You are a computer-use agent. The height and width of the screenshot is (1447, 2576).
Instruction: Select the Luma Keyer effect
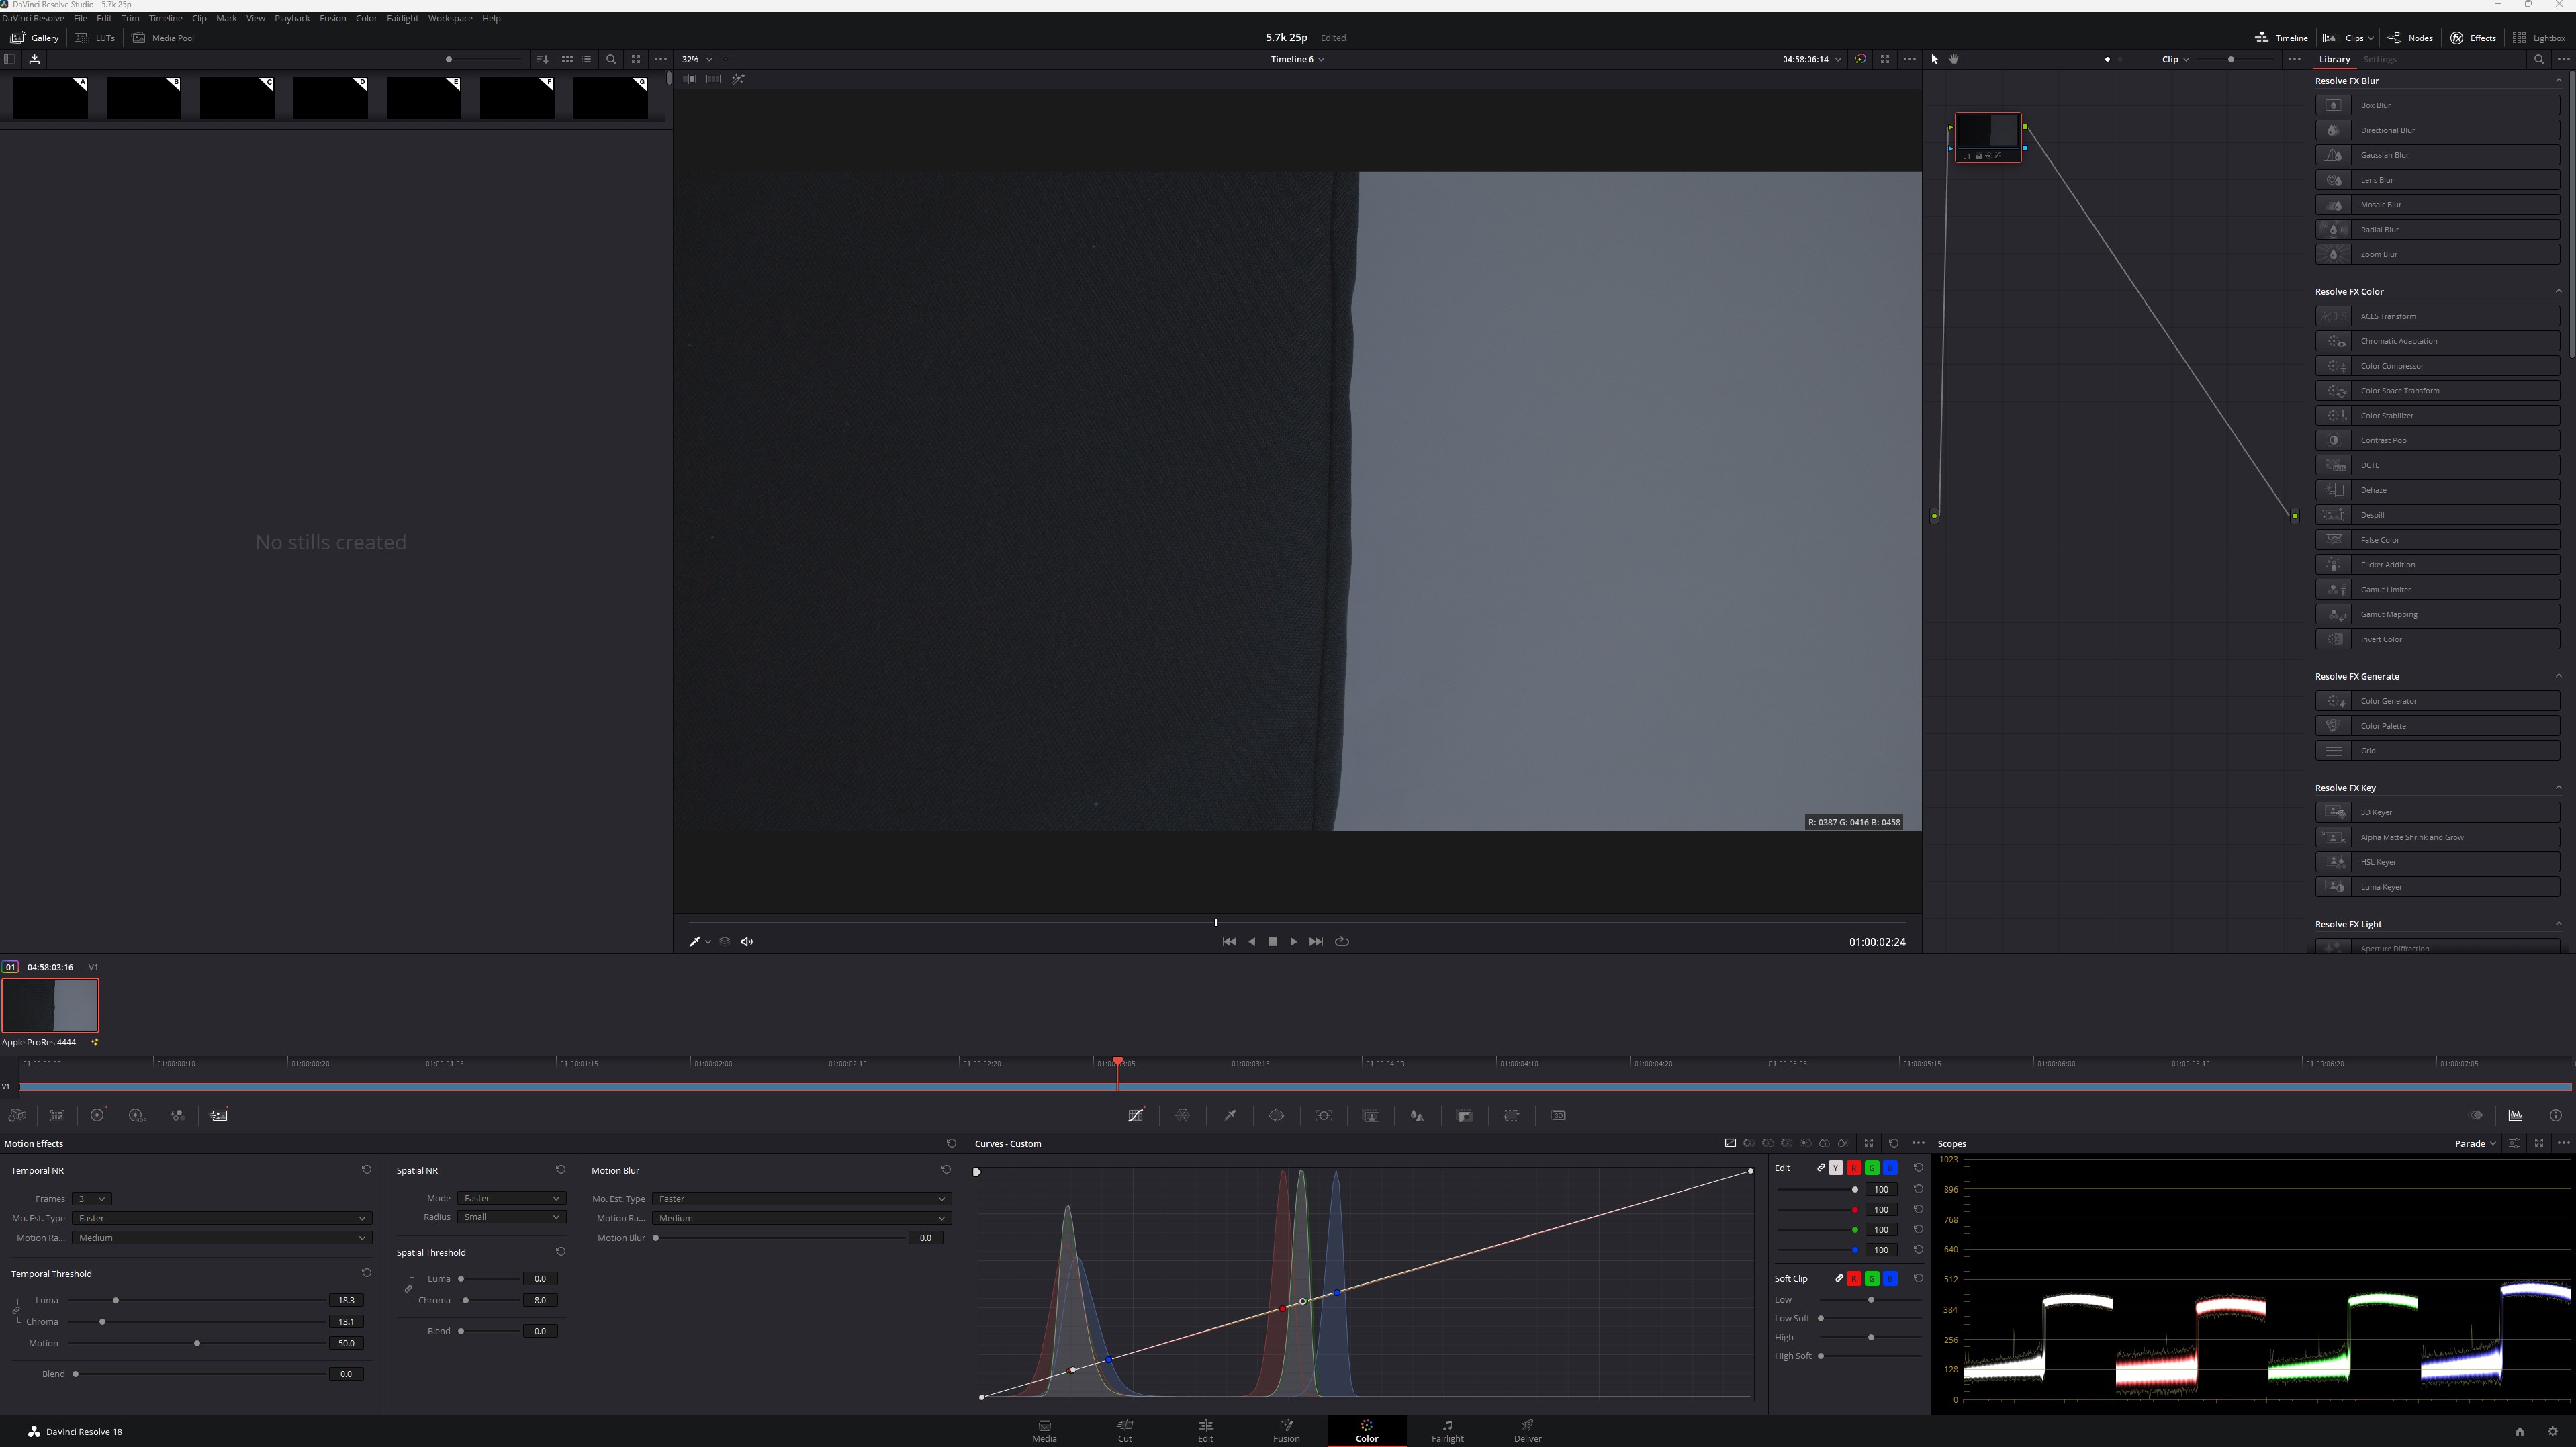(x=2437, y=887)
